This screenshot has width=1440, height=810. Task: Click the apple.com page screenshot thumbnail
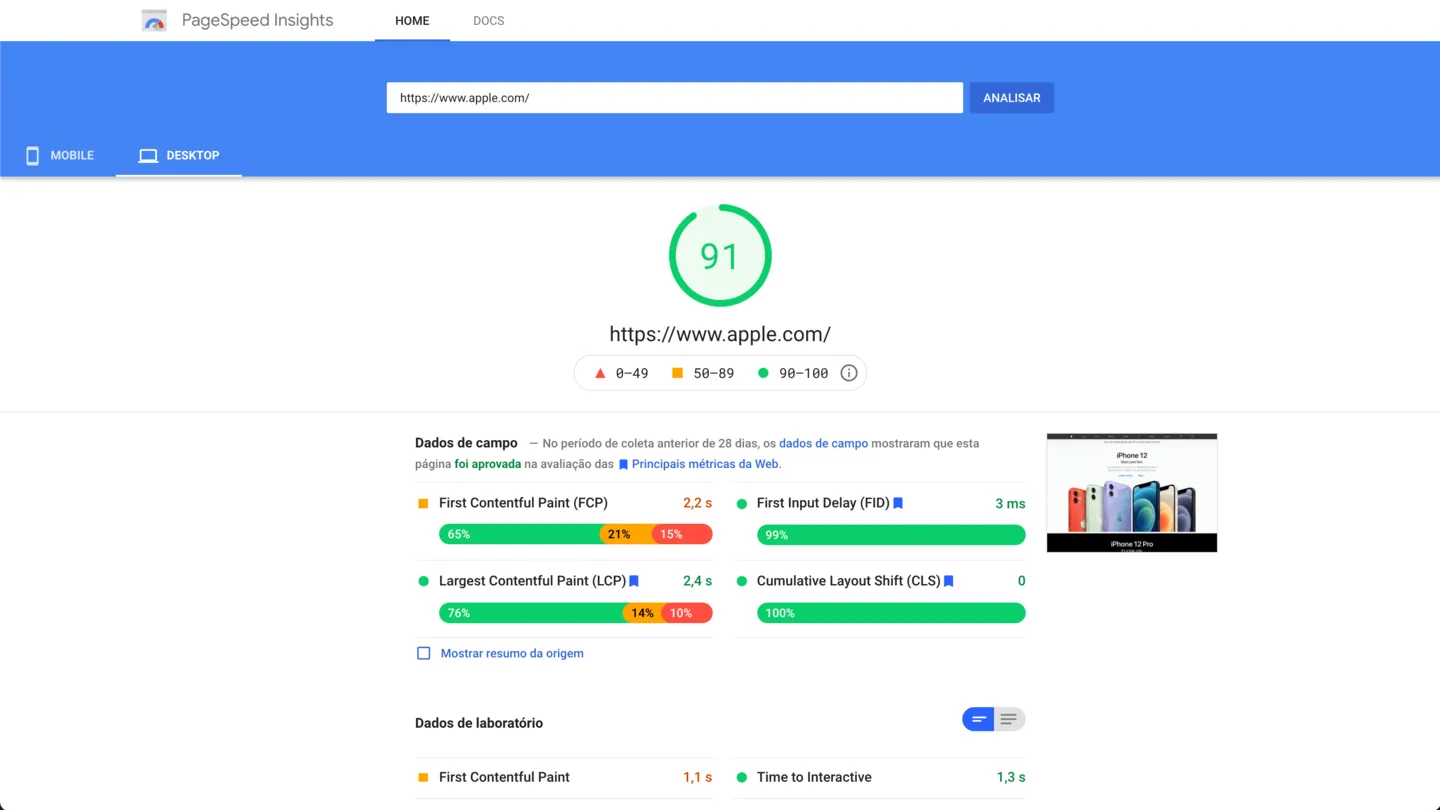[x=1132, y=493]
